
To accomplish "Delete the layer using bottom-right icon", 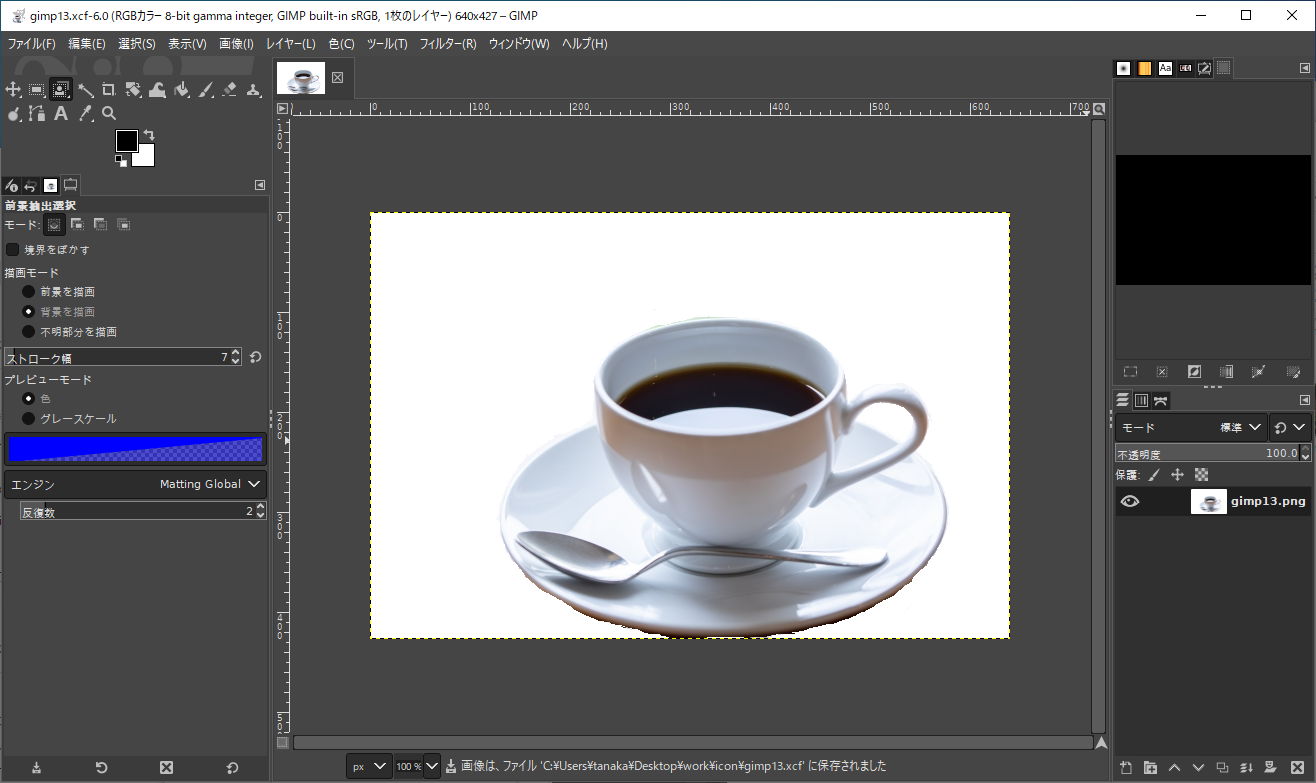I will pos(1297,767).
